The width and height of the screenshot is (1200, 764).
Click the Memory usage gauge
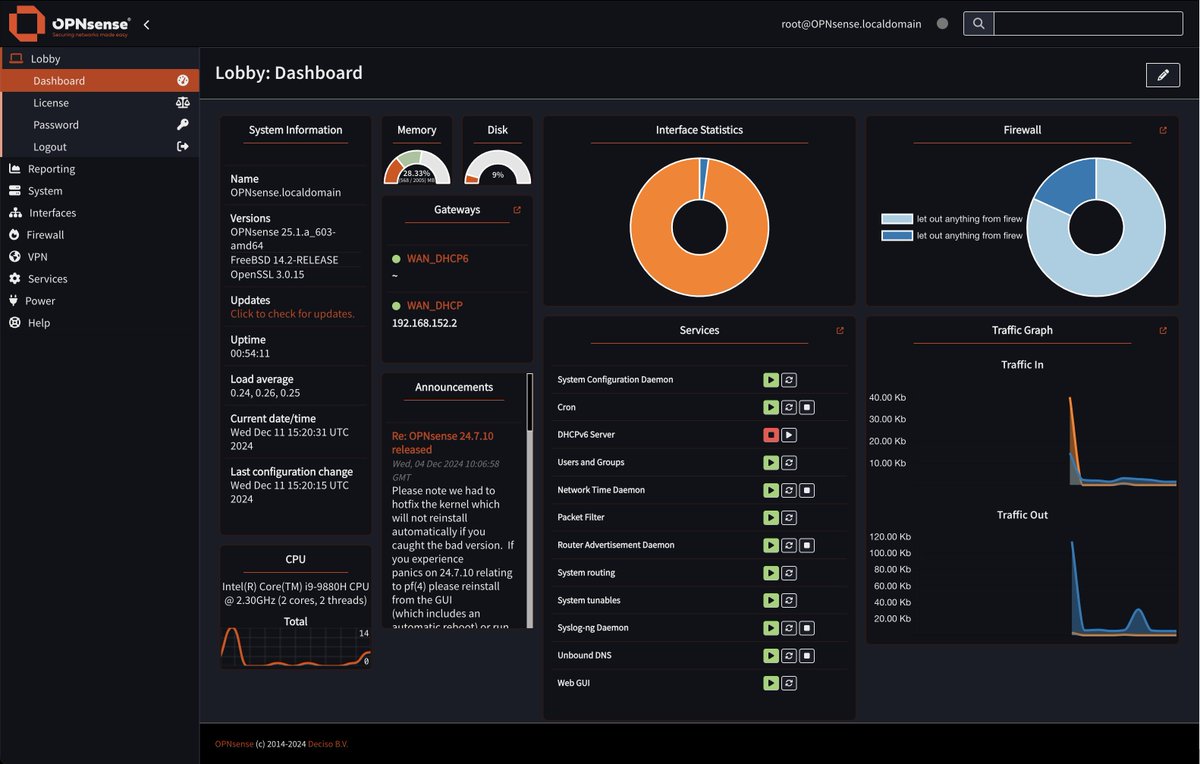(416, 167)
